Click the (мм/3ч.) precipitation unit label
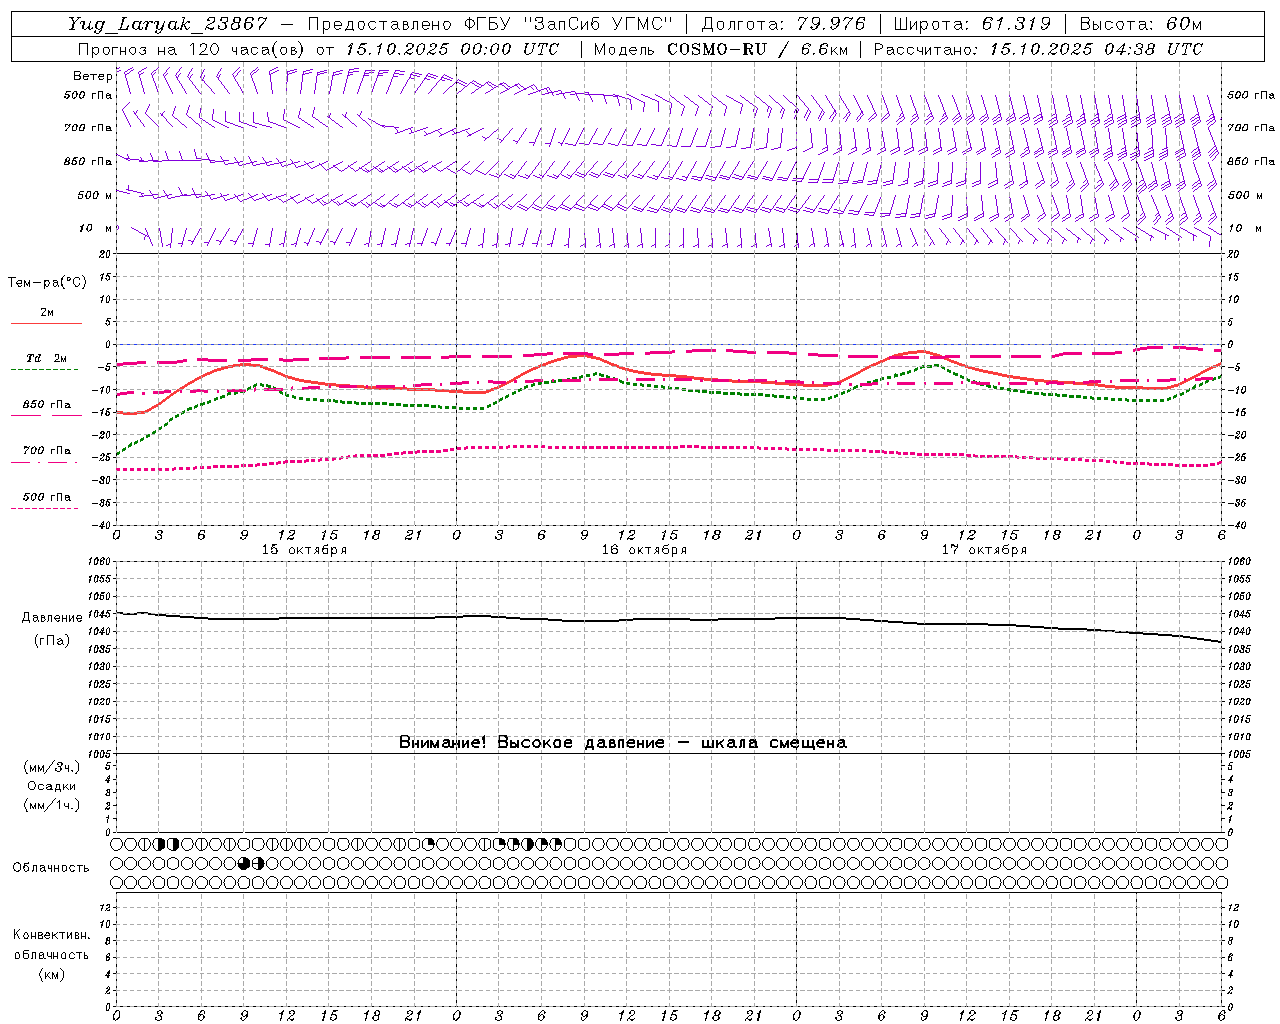1280x1024 pixels. 52,767
